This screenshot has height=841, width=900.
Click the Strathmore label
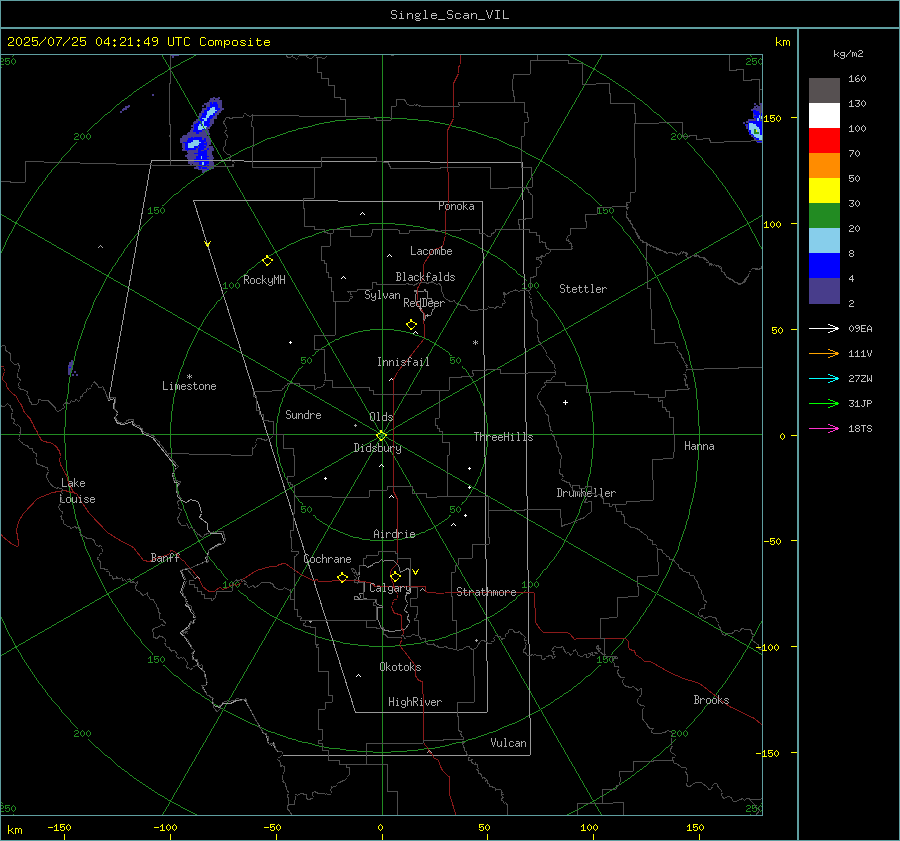(486, 592)
